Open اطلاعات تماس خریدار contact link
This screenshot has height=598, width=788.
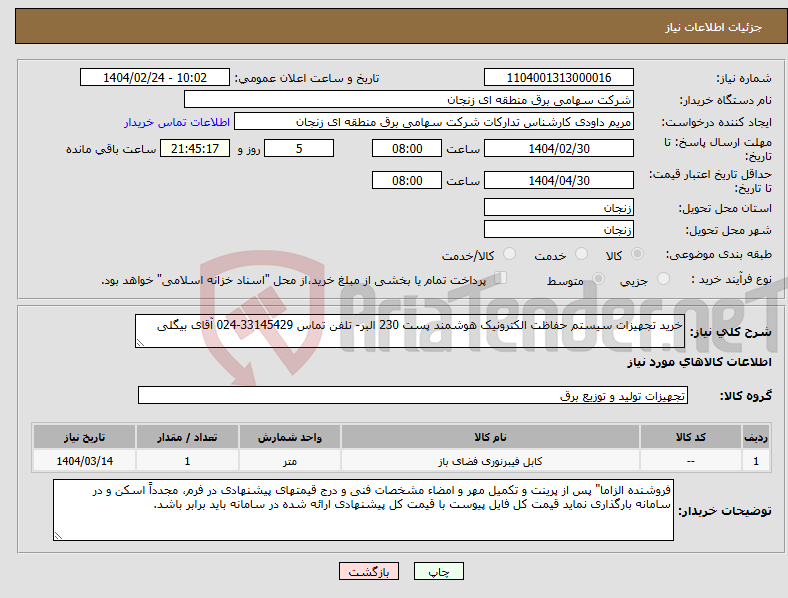point(177,122)
